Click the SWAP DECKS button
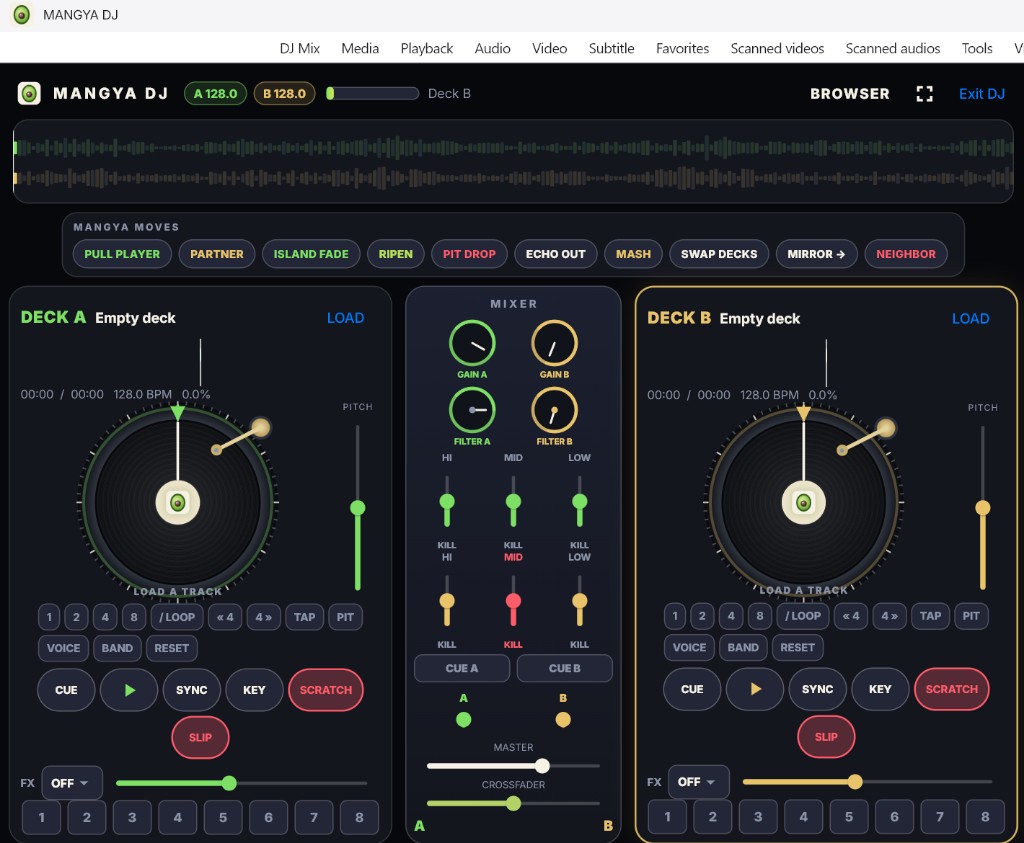 [x=719, y=254]
